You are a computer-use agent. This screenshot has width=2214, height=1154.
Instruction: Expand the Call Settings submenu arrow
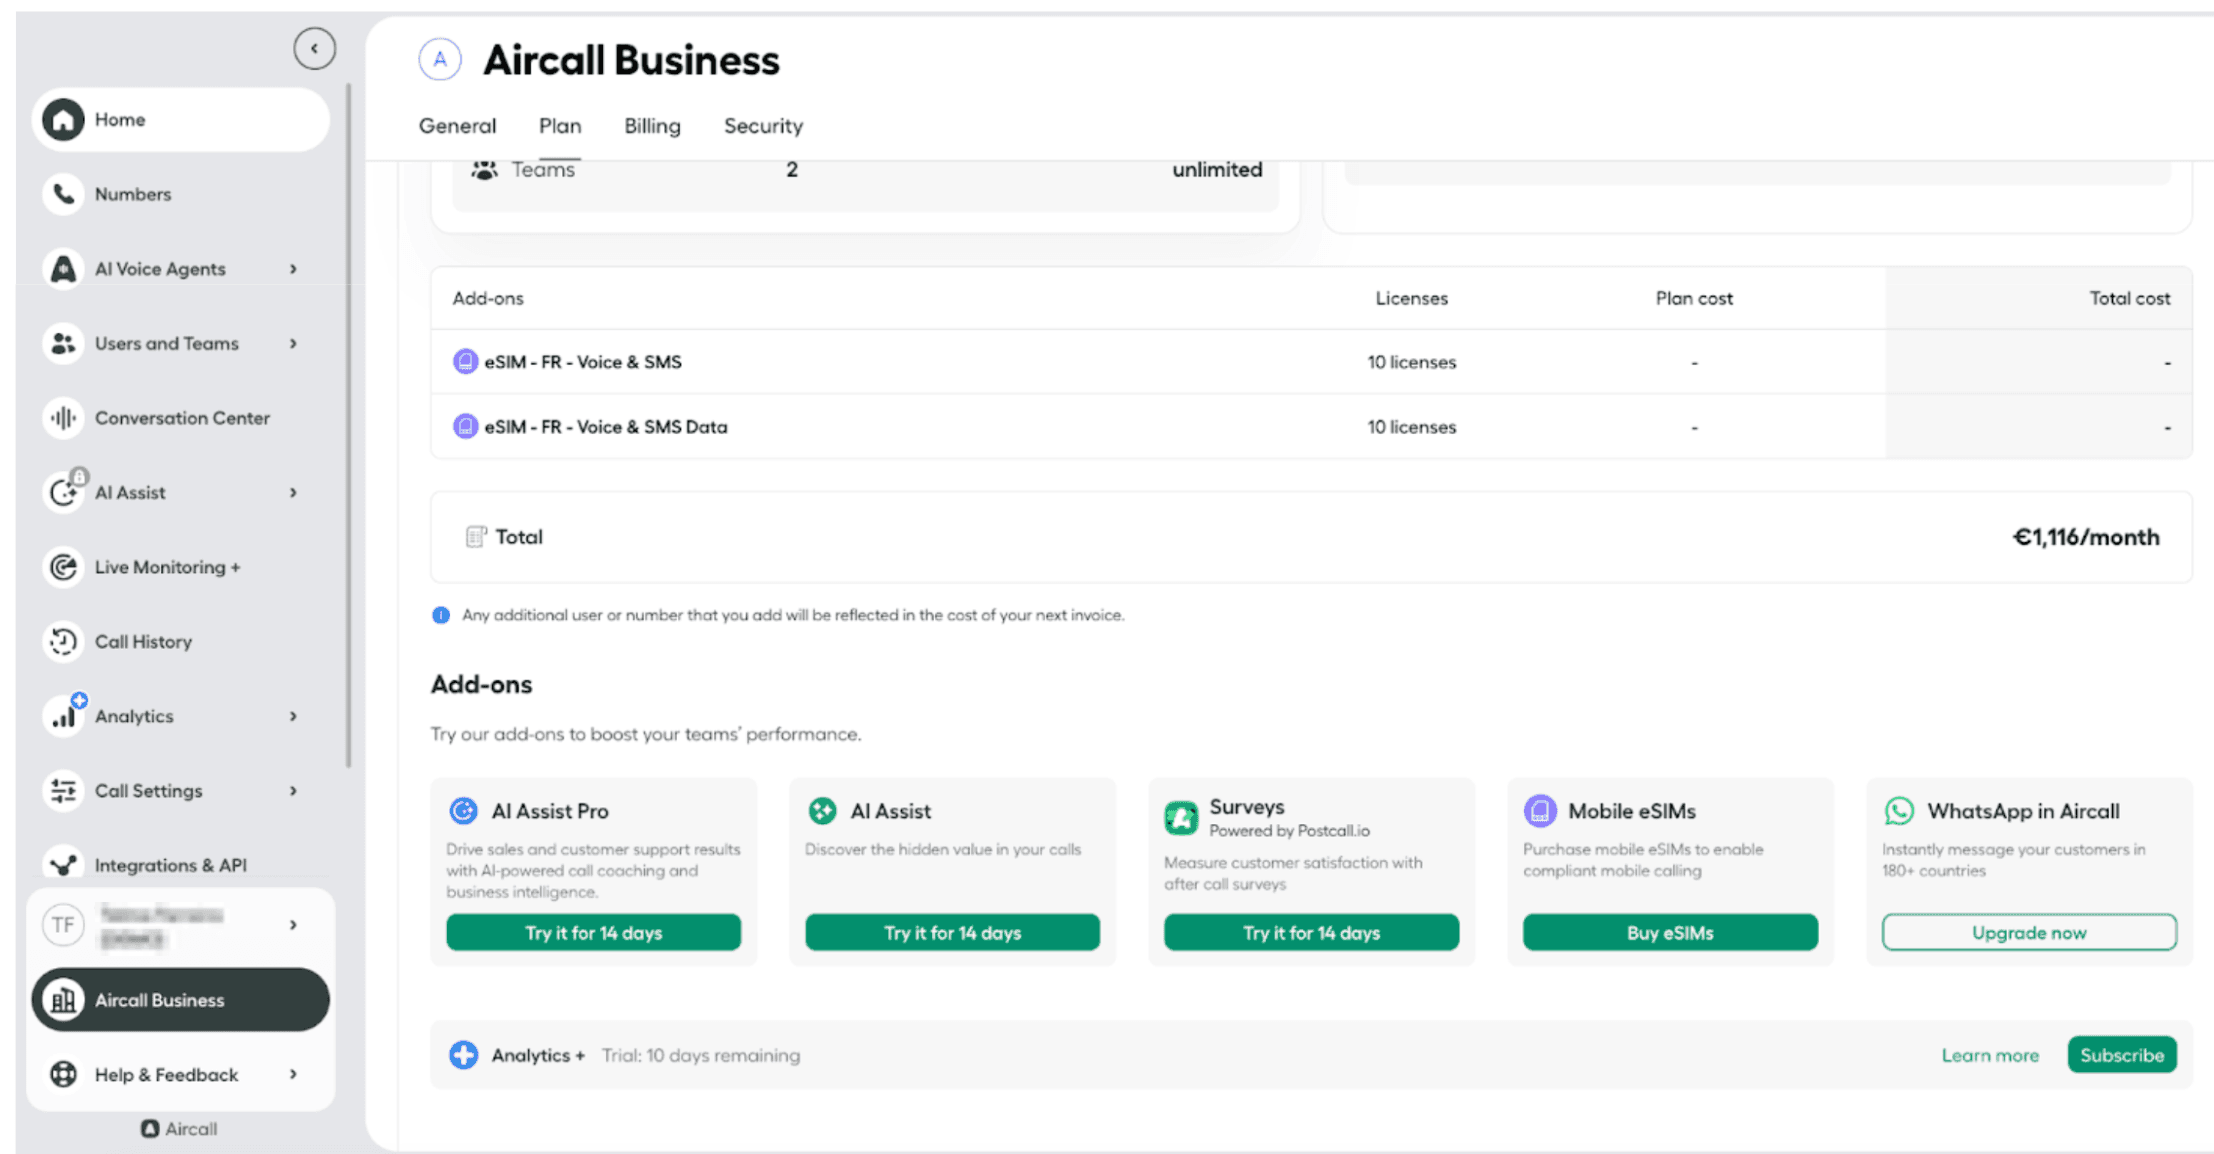point(293,790)
